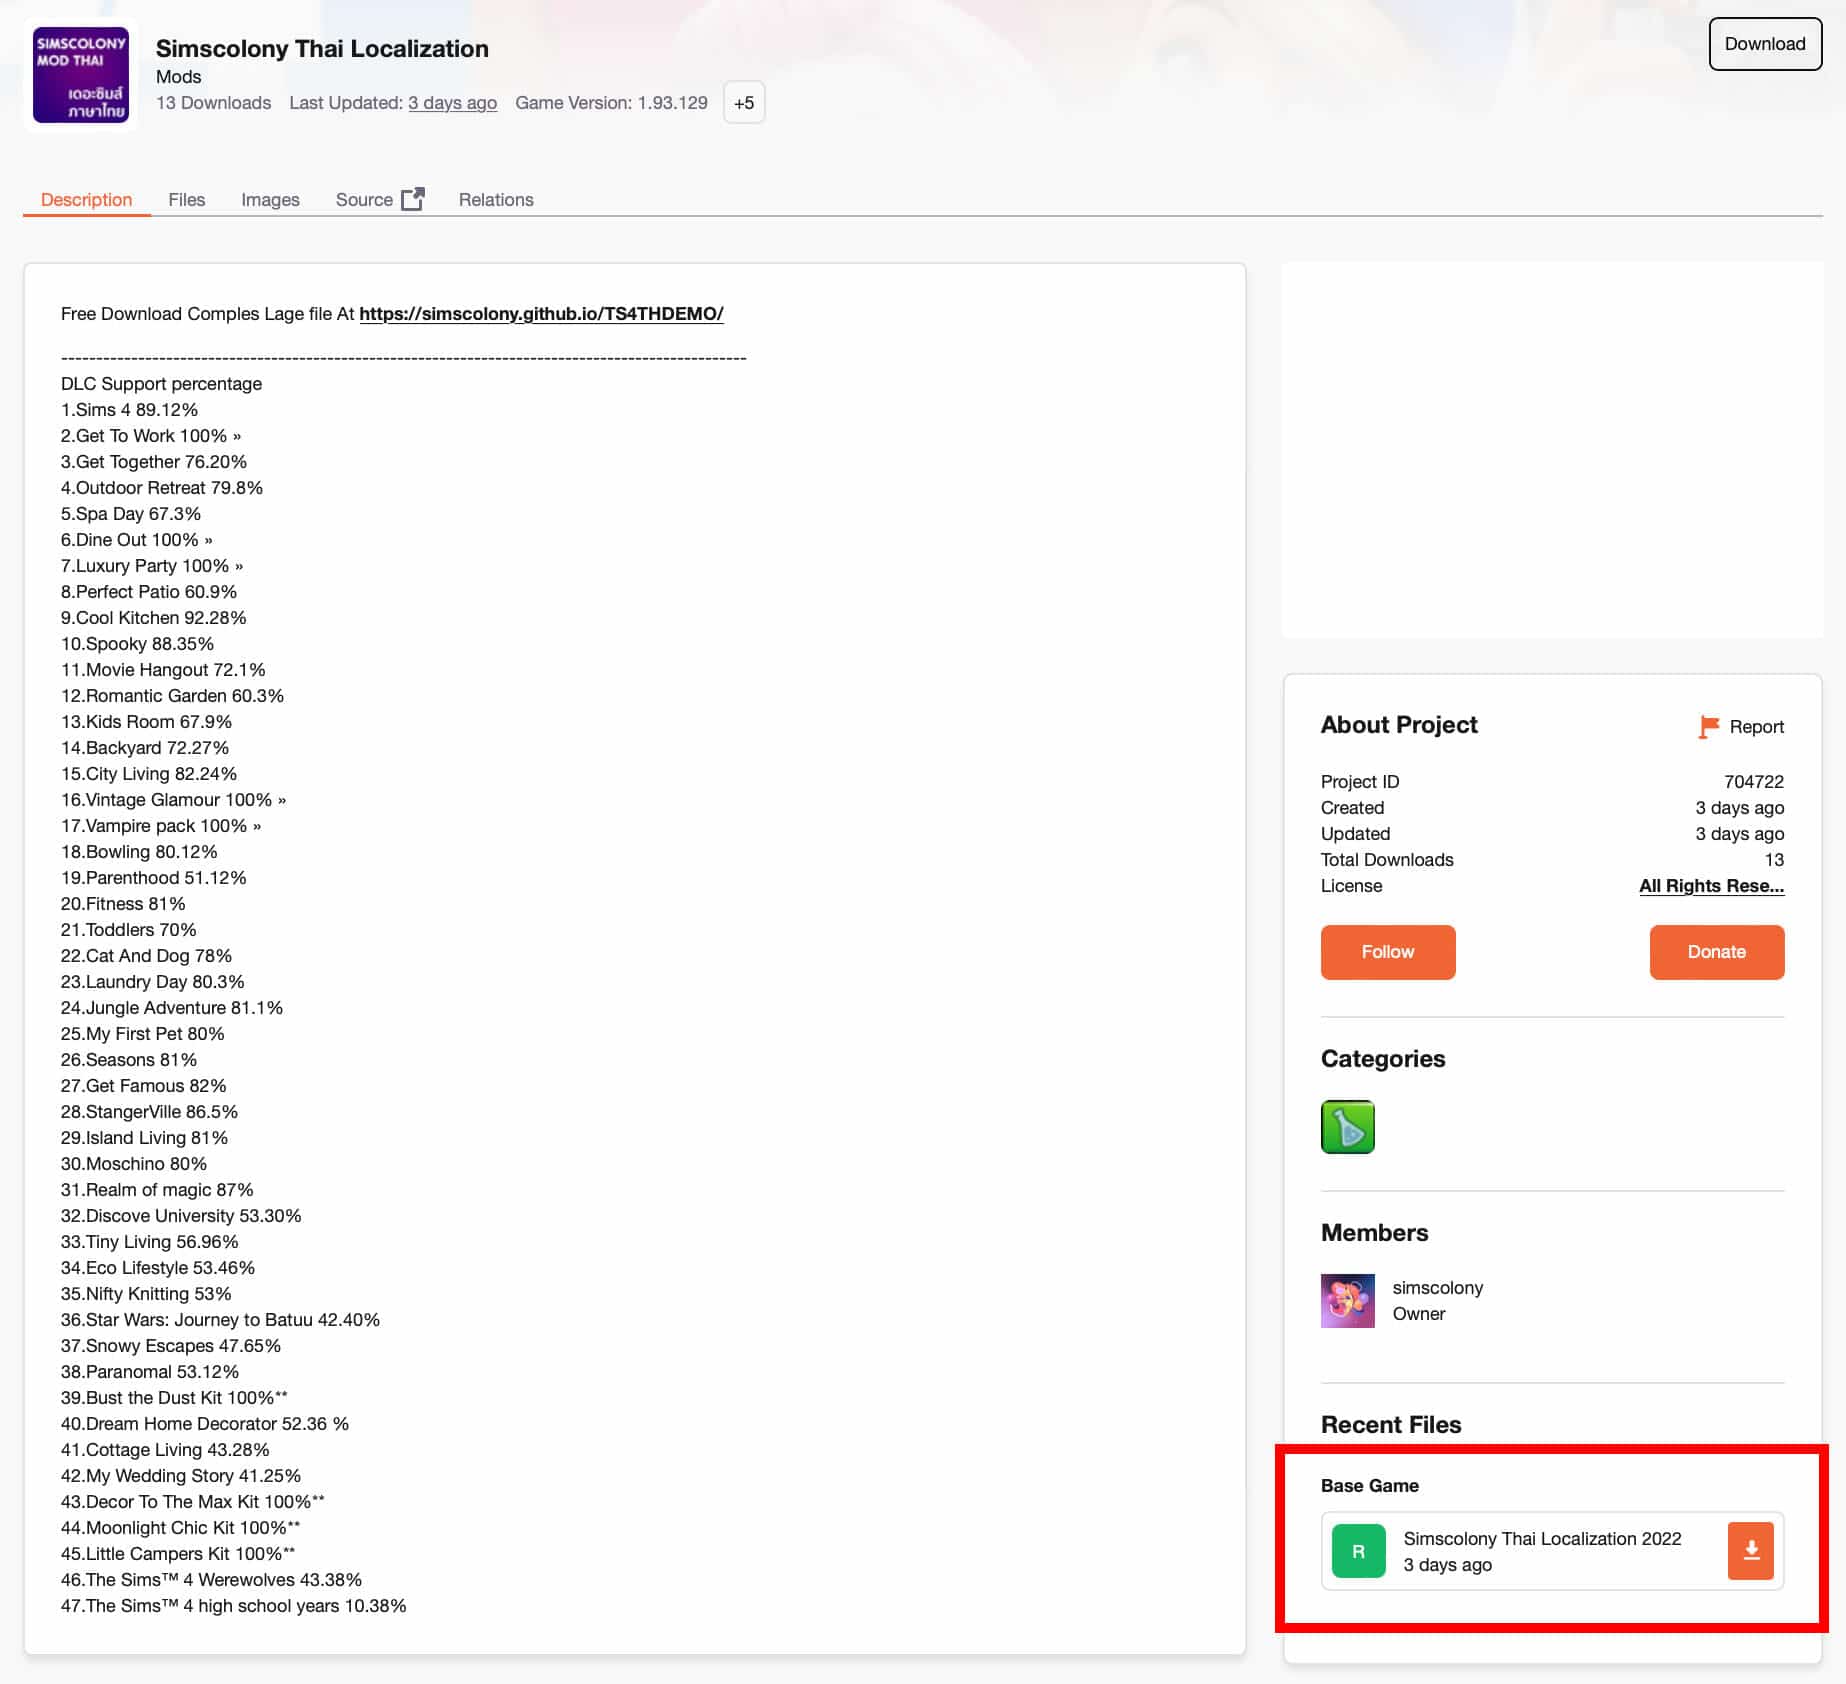
Task: Download Simscolony Thai Localization 2022 file
Action: (1751, 1551)
